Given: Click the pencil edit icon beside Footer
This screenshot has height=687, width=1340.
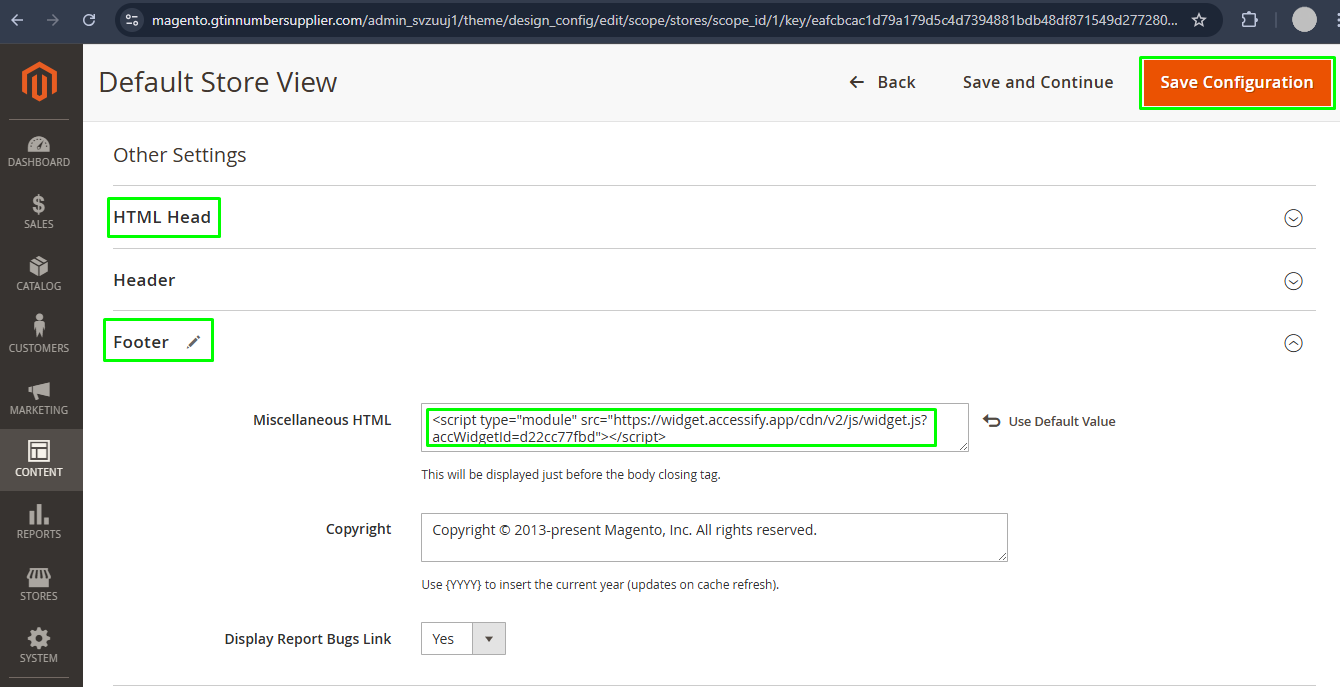Looking at the screenshot, I should [193, 341].
